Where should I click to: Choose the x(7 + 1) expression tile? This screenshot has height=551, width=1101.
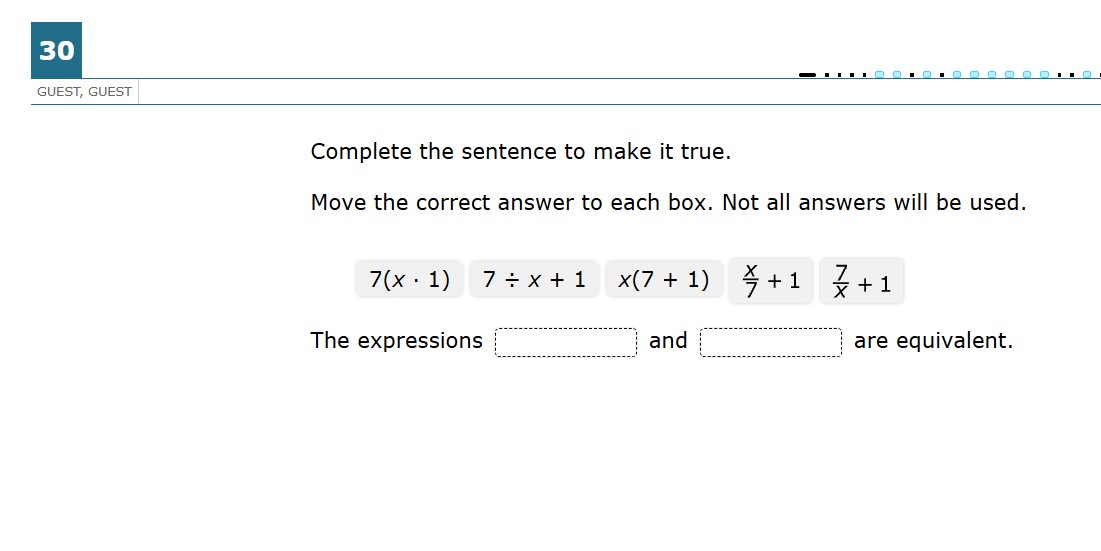click(x=664, y=279)
